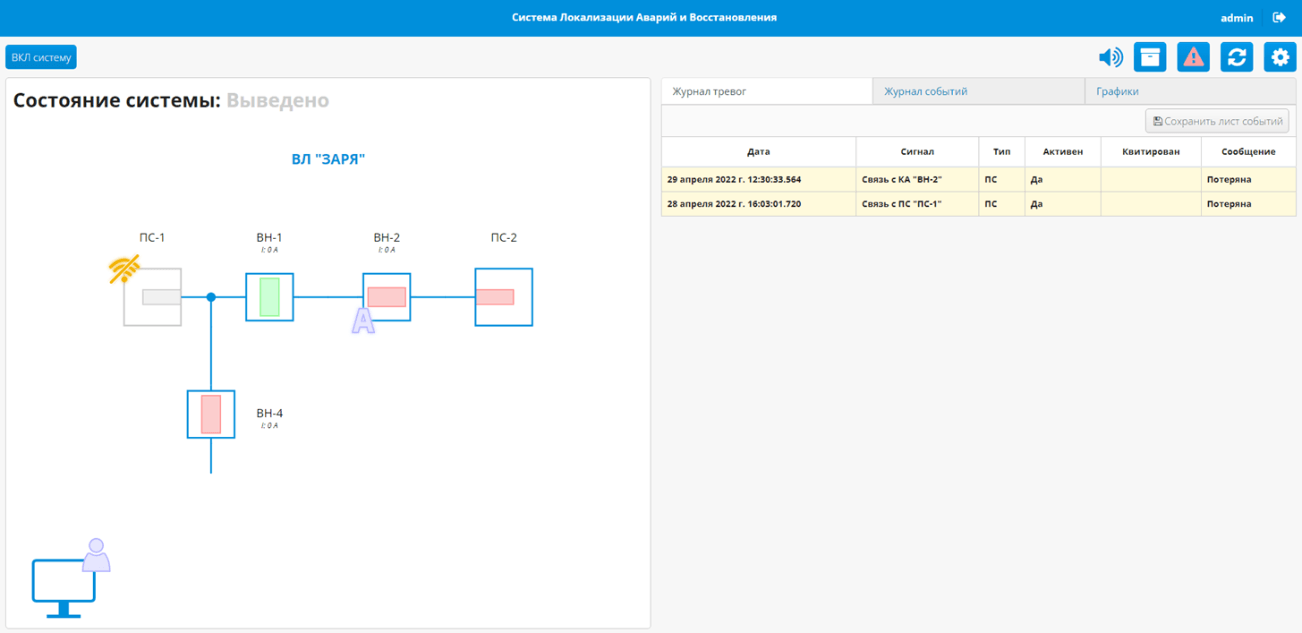Select the alarm row for Связь с КА "ВН-2"

[979, 179]
